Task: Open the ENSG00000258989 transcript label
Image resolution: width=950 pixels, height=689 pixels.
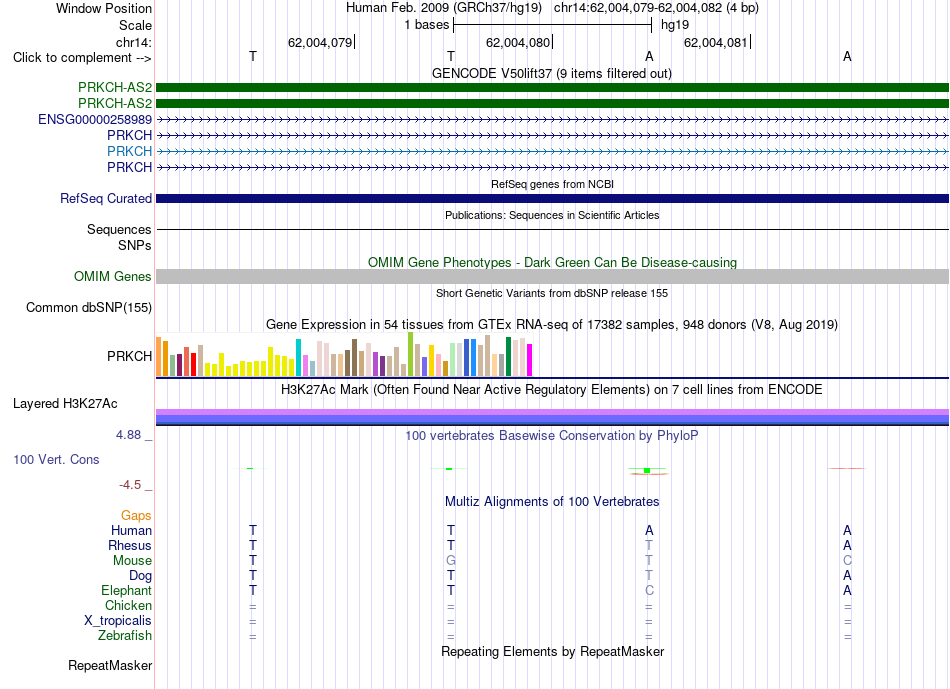Action: coord(95,119)
